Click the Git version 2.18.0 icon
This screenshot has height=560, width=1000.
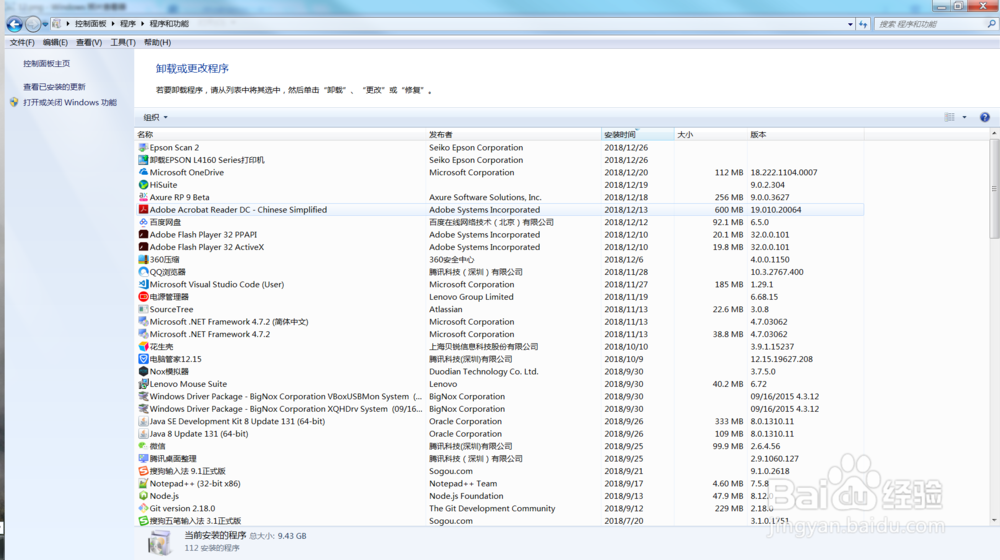(x=143, y=508)
